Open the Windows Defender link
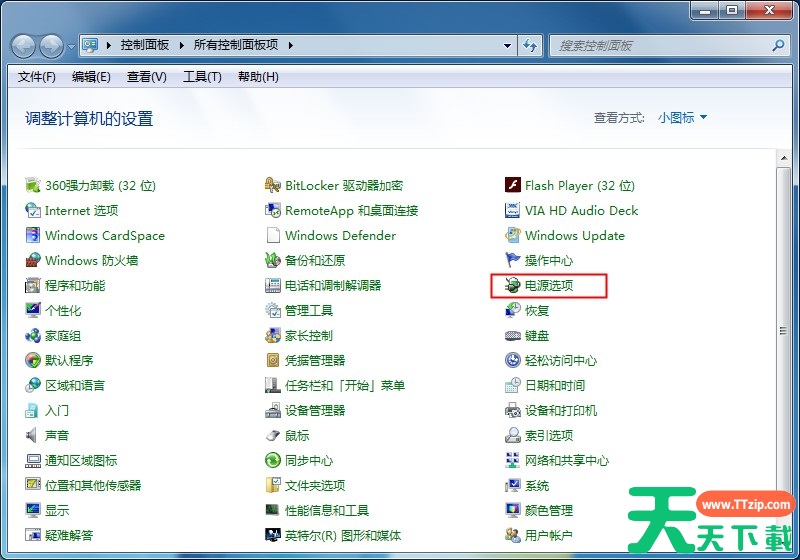This screenshot has width=800, height=560. point(340,236)
